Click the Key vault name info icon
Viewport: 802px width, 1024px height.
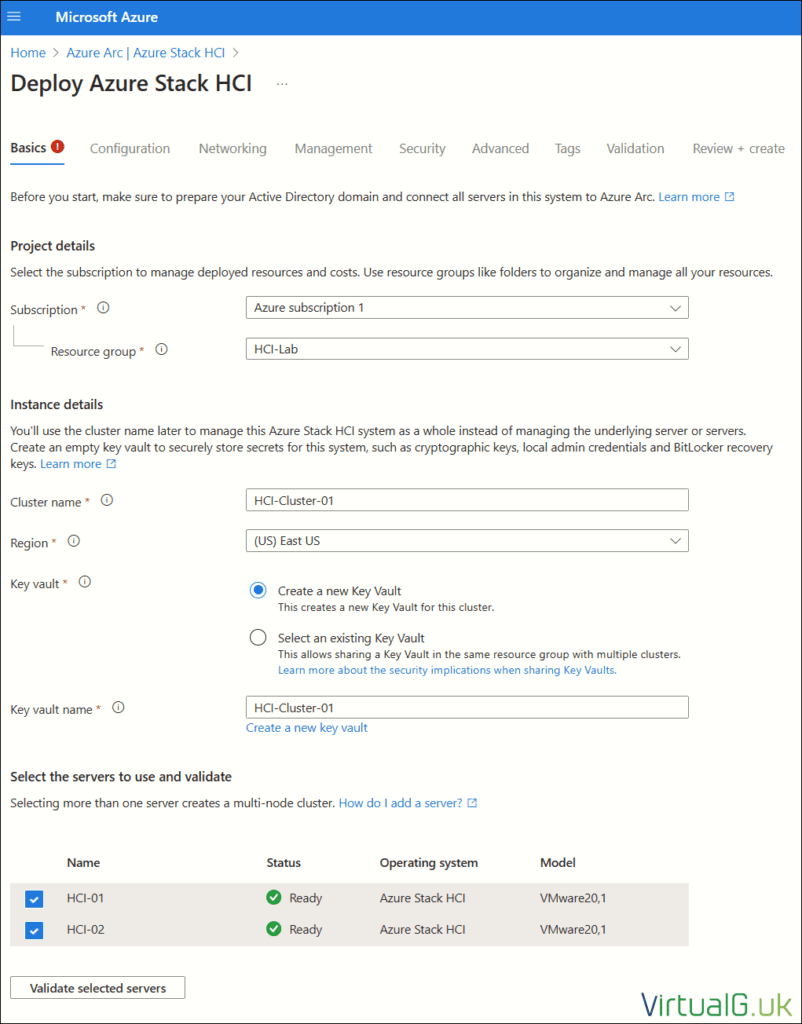[118, 707]
